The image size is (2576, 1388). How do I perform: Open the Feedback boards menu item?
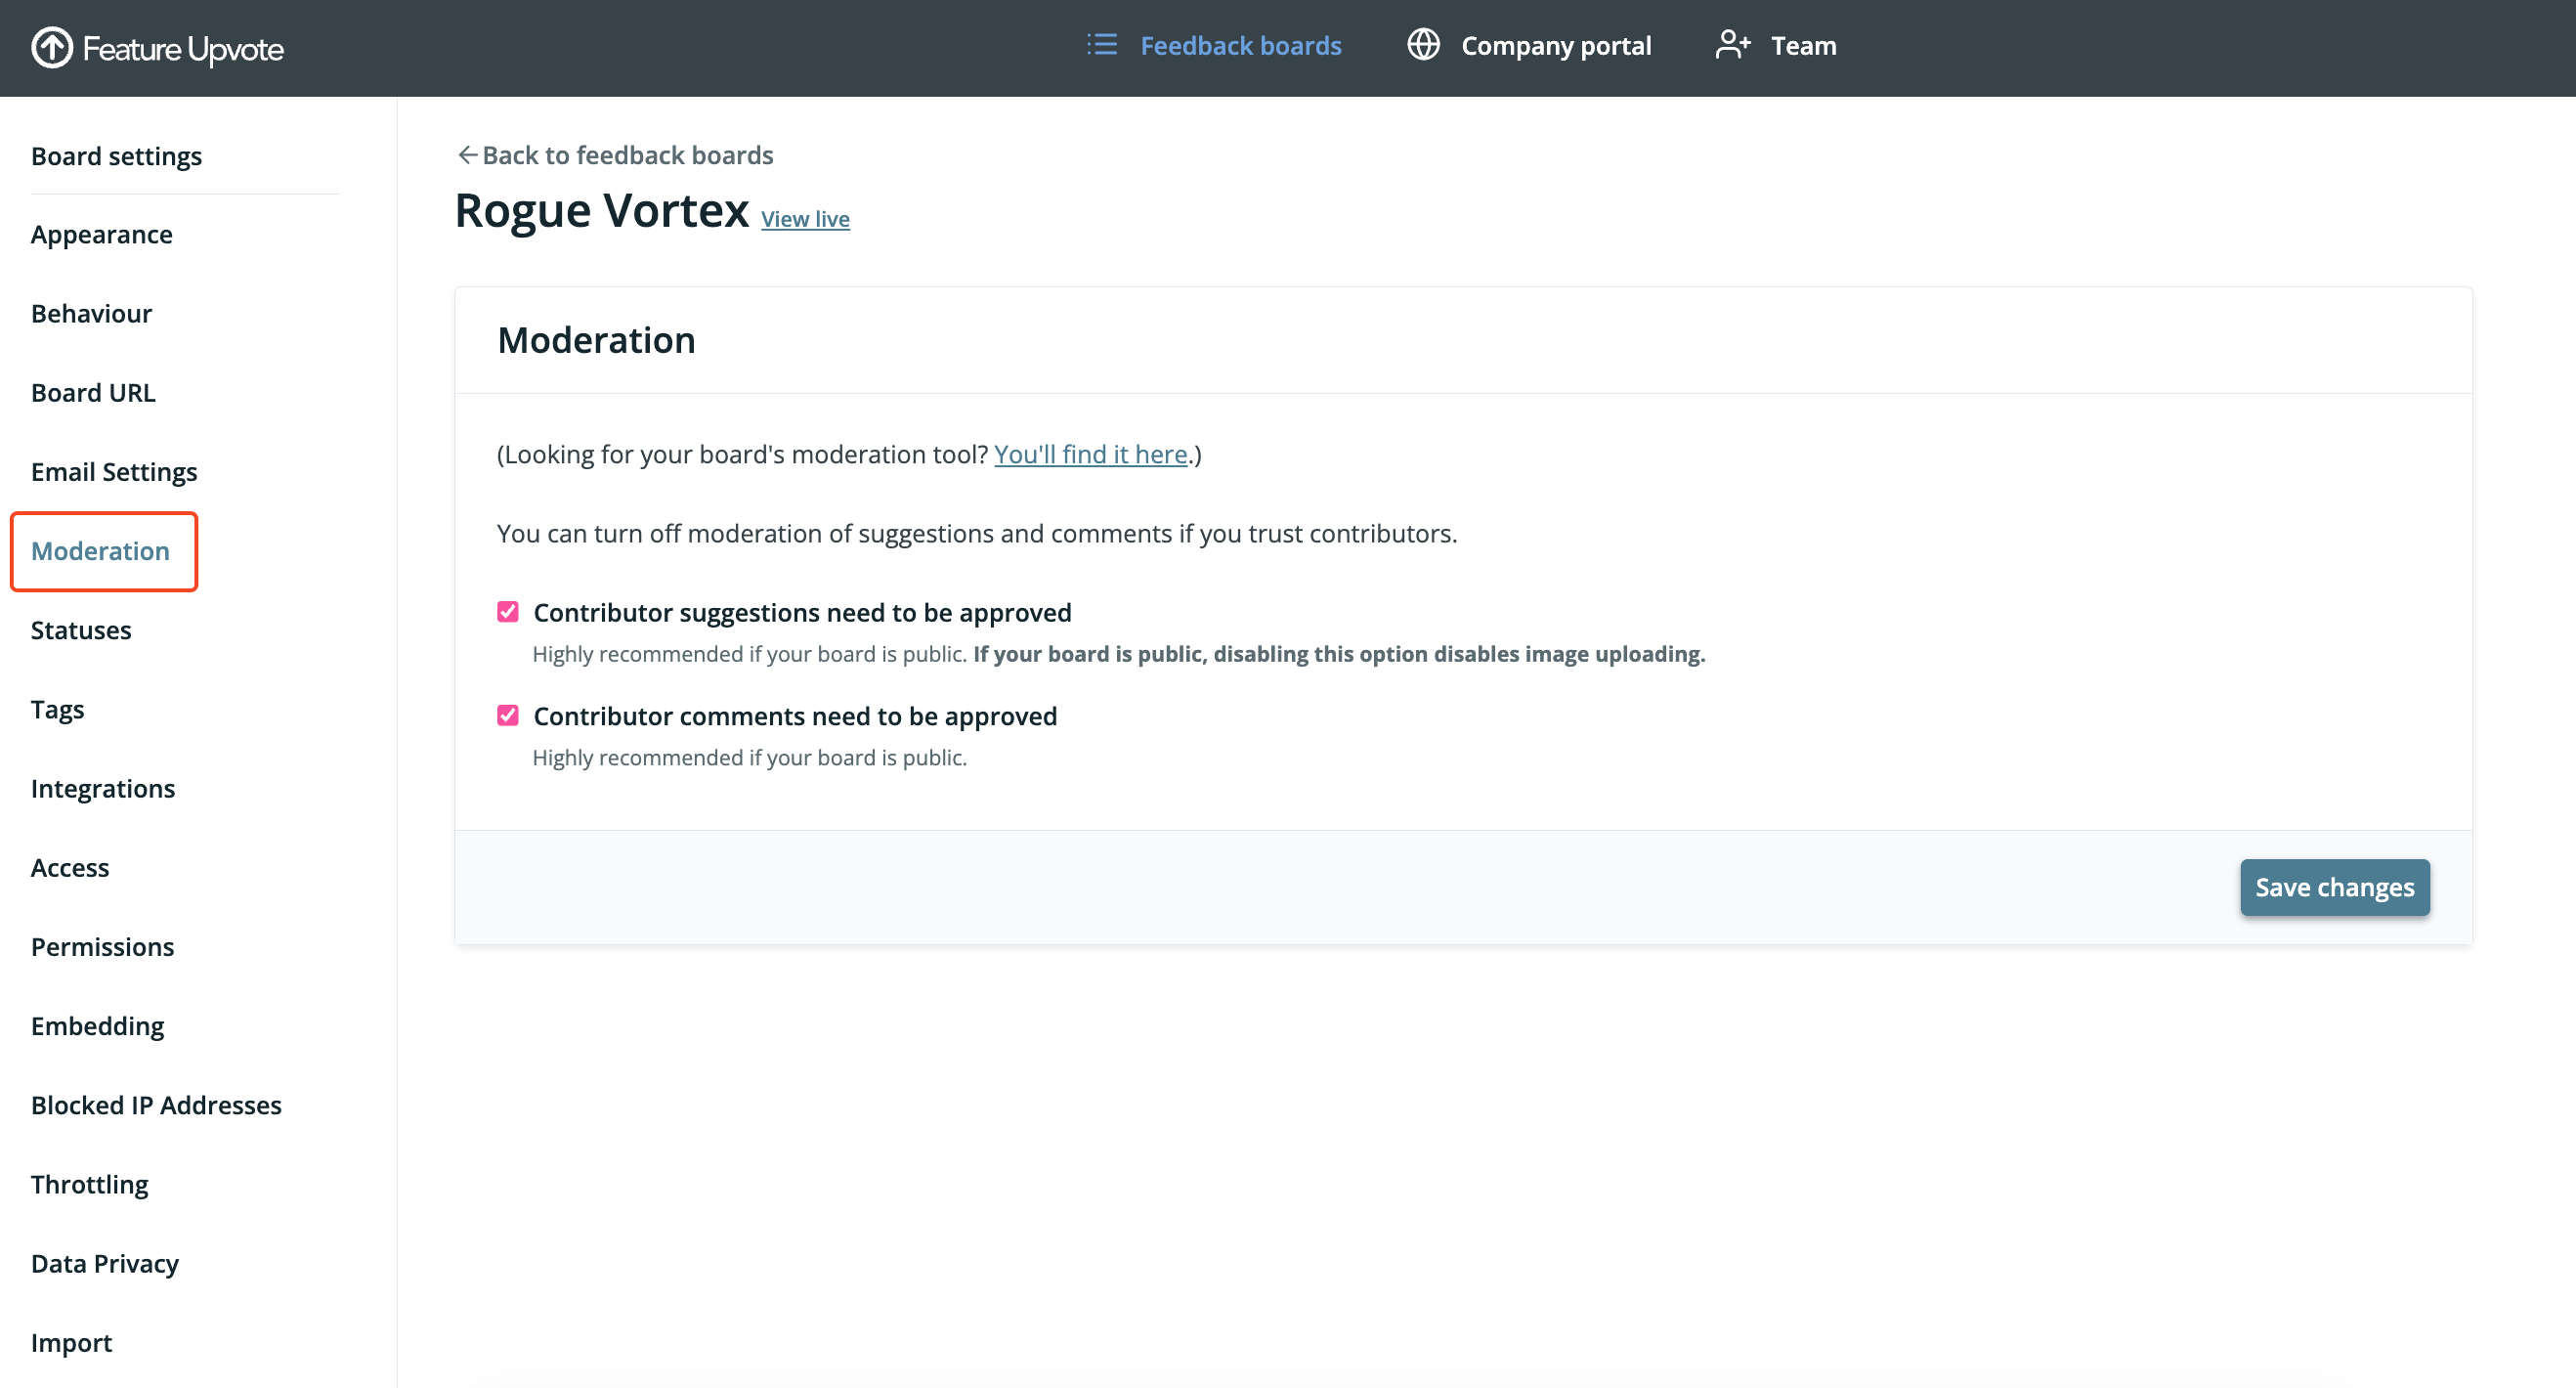click(1240, 46)
